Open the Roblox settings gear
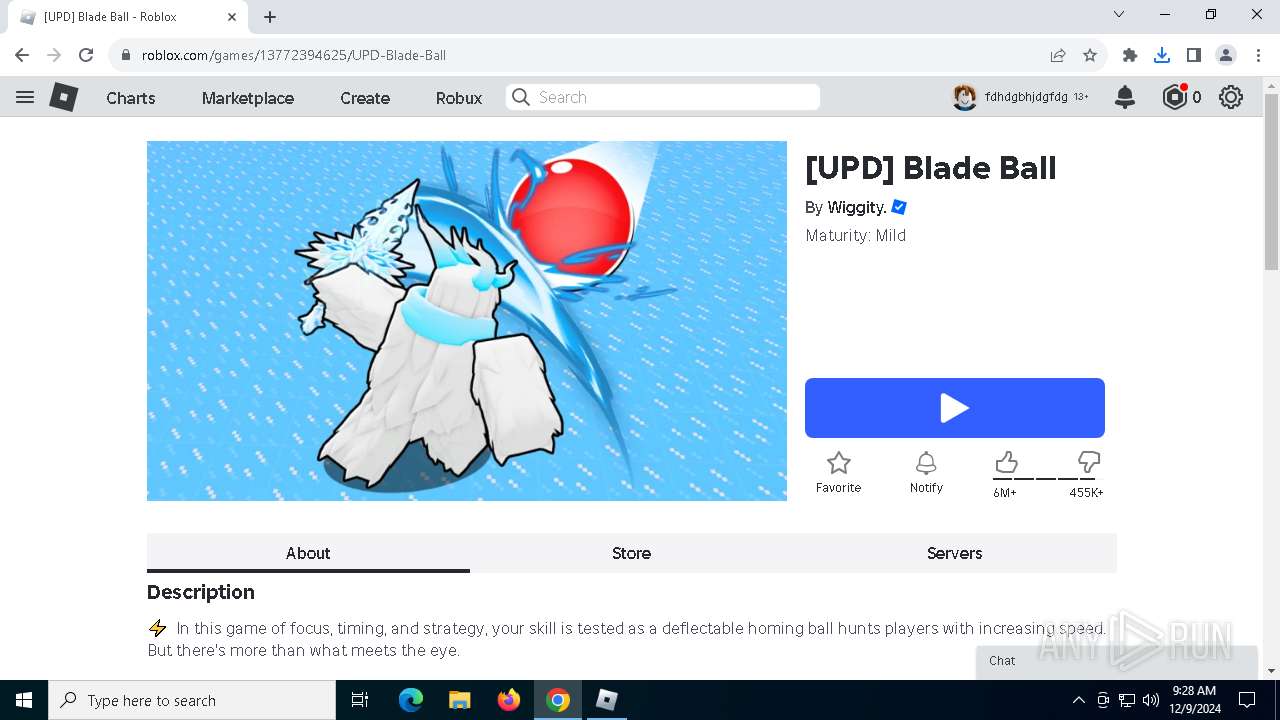This screenshot has width=1280, height=720. coord(1231,97)
